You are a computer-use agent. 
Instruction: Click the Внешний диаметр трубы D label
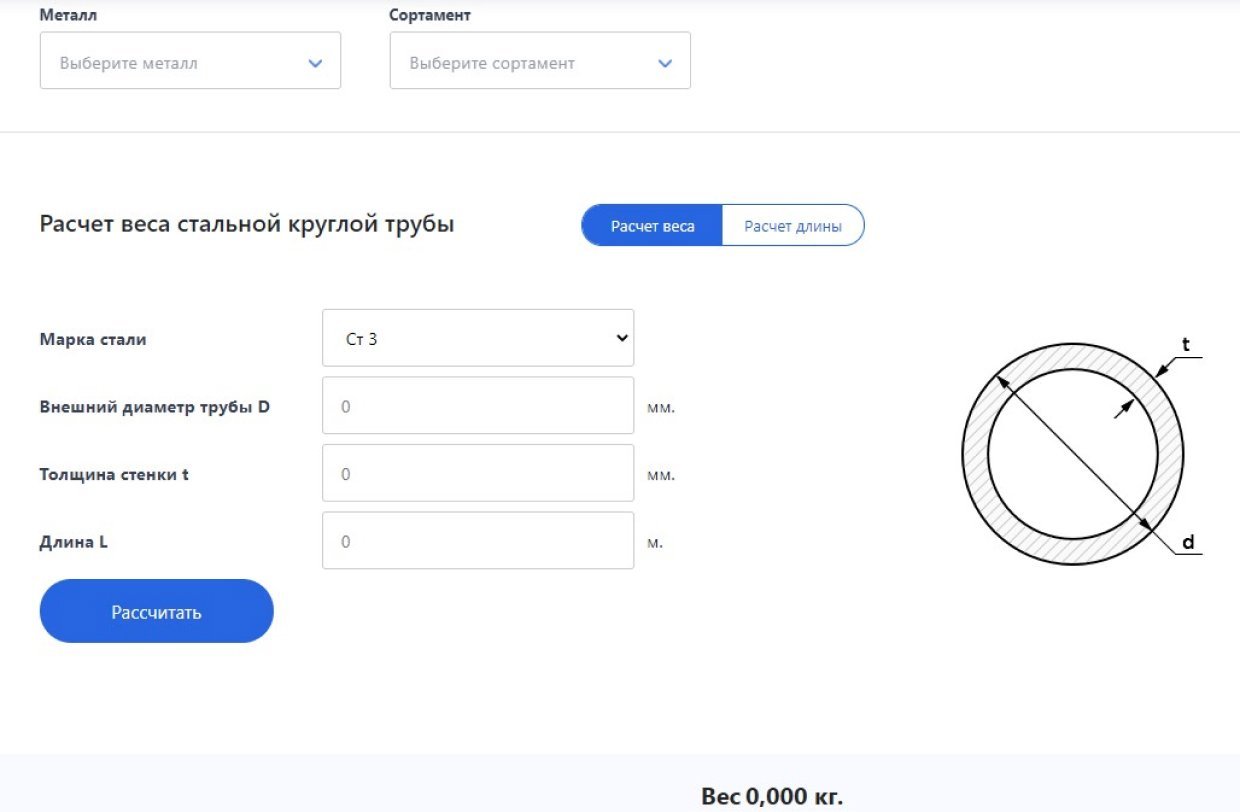tap(155, 407)
